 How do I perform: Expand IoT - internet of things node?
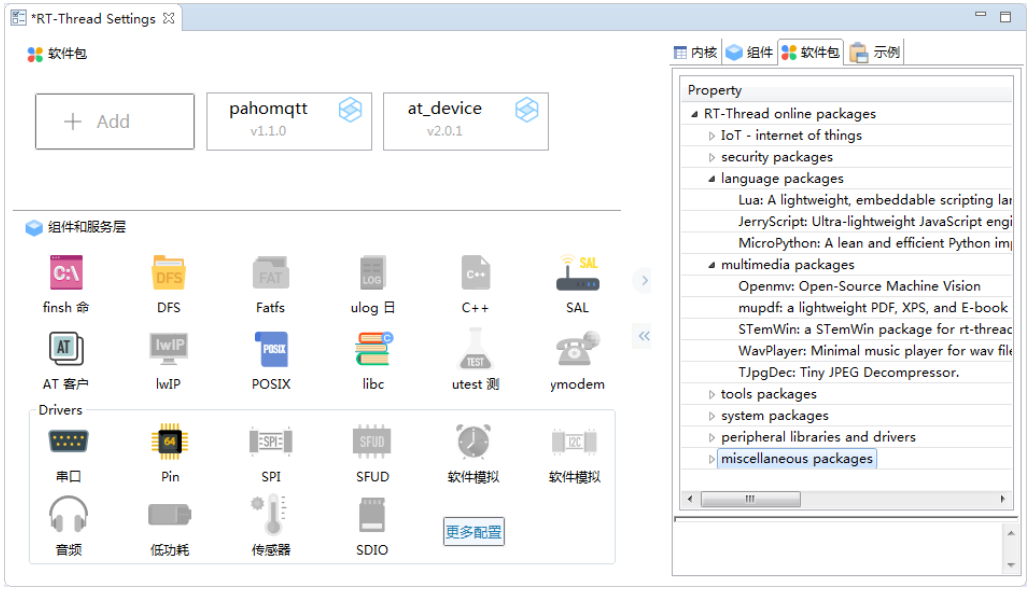[x=712, y=136]
